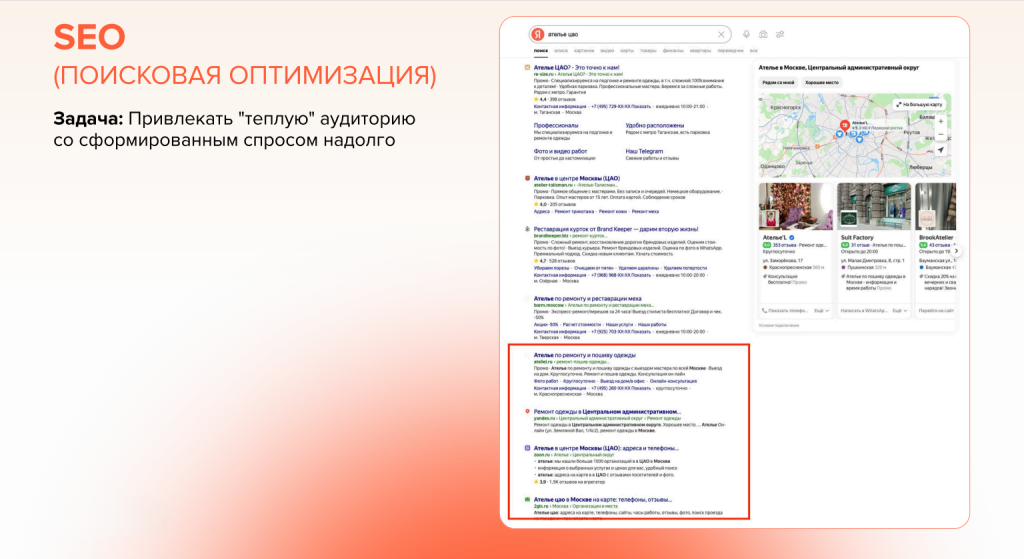The width and height of the screenshot is (1024, 559).
Task: Click the 'Рядом со мной' filter chip
Action: coord(778,82)
